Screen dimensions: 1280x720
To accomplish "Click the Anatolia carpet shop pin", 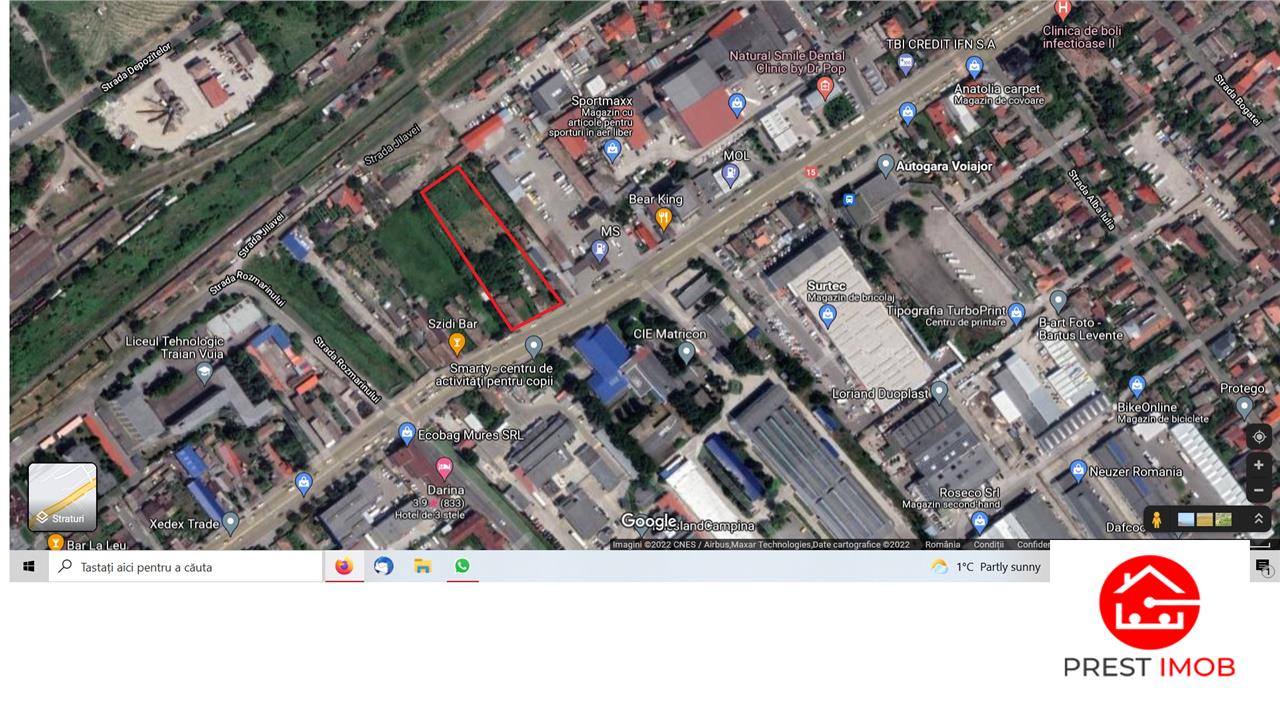I will [975, 68].
